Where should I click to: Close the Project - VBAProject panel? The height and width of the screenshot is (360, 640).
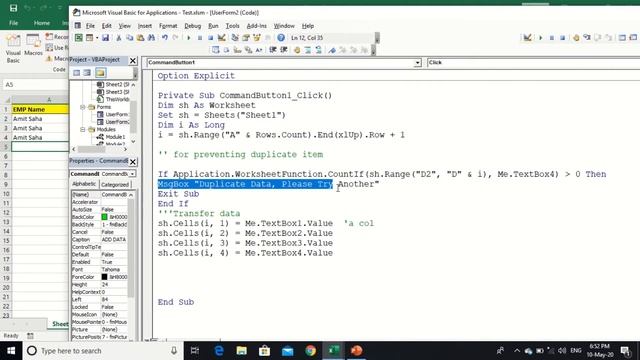point(133,60)
